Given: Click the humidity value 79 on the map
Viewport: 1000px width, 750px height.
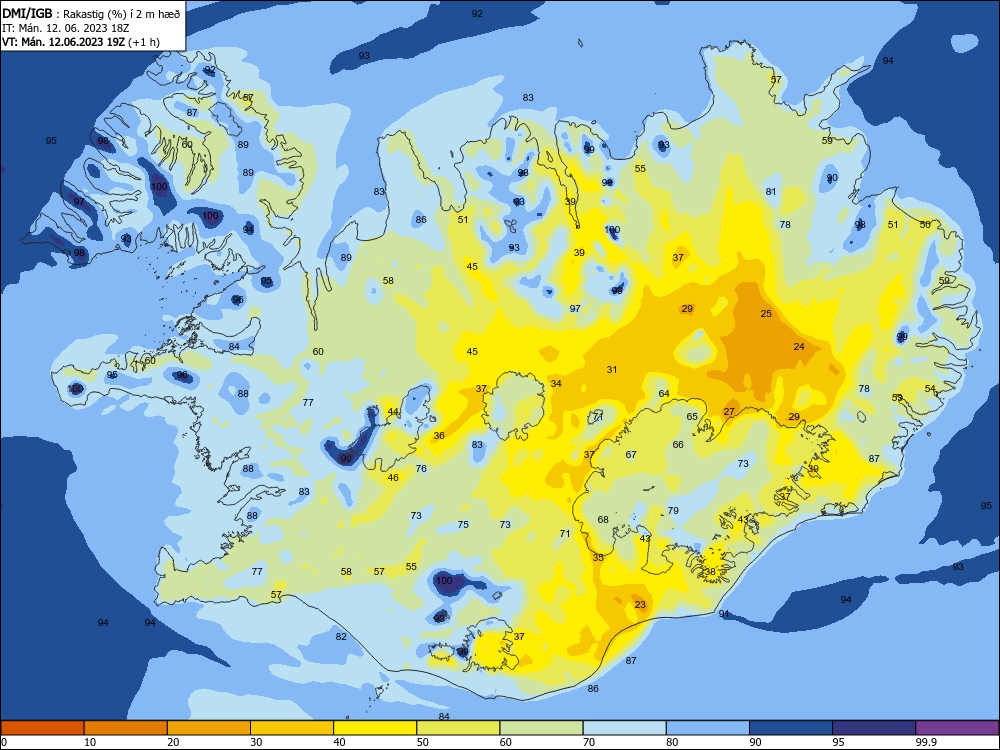Looking at the screenshot, I should 673,511.
